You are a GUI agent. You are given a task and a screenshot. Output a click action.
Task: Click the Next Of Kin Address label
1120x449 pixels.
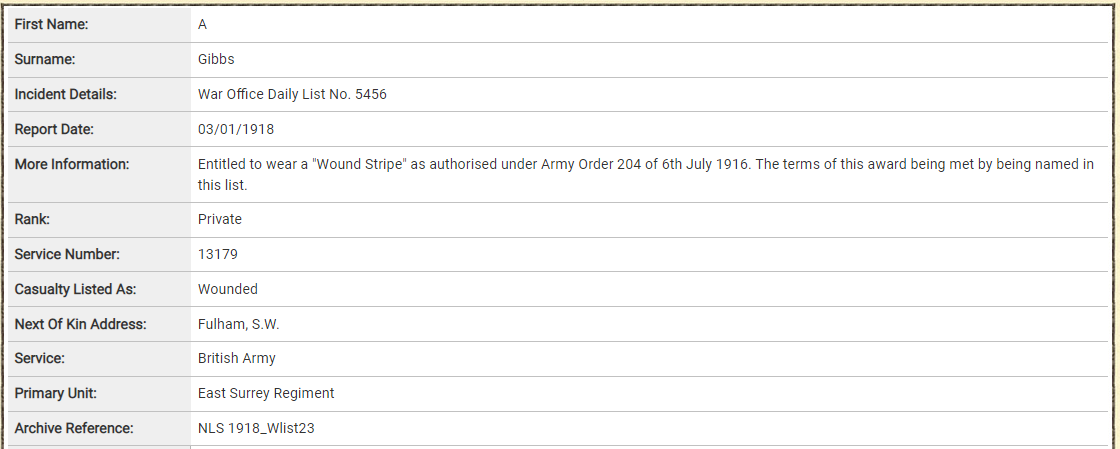(80, 324)
